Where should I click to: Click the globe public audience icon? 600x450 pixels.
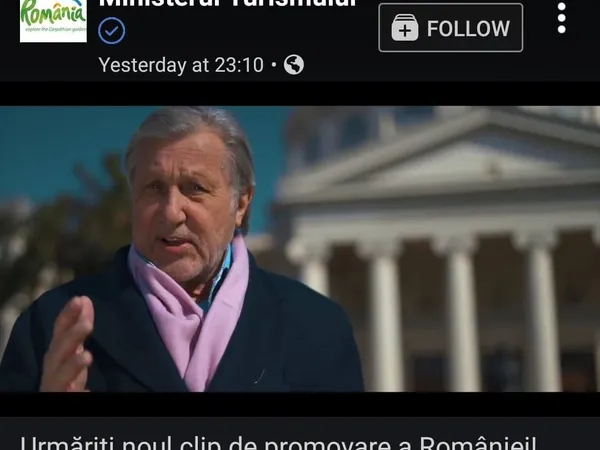click(x=294, y=65)
